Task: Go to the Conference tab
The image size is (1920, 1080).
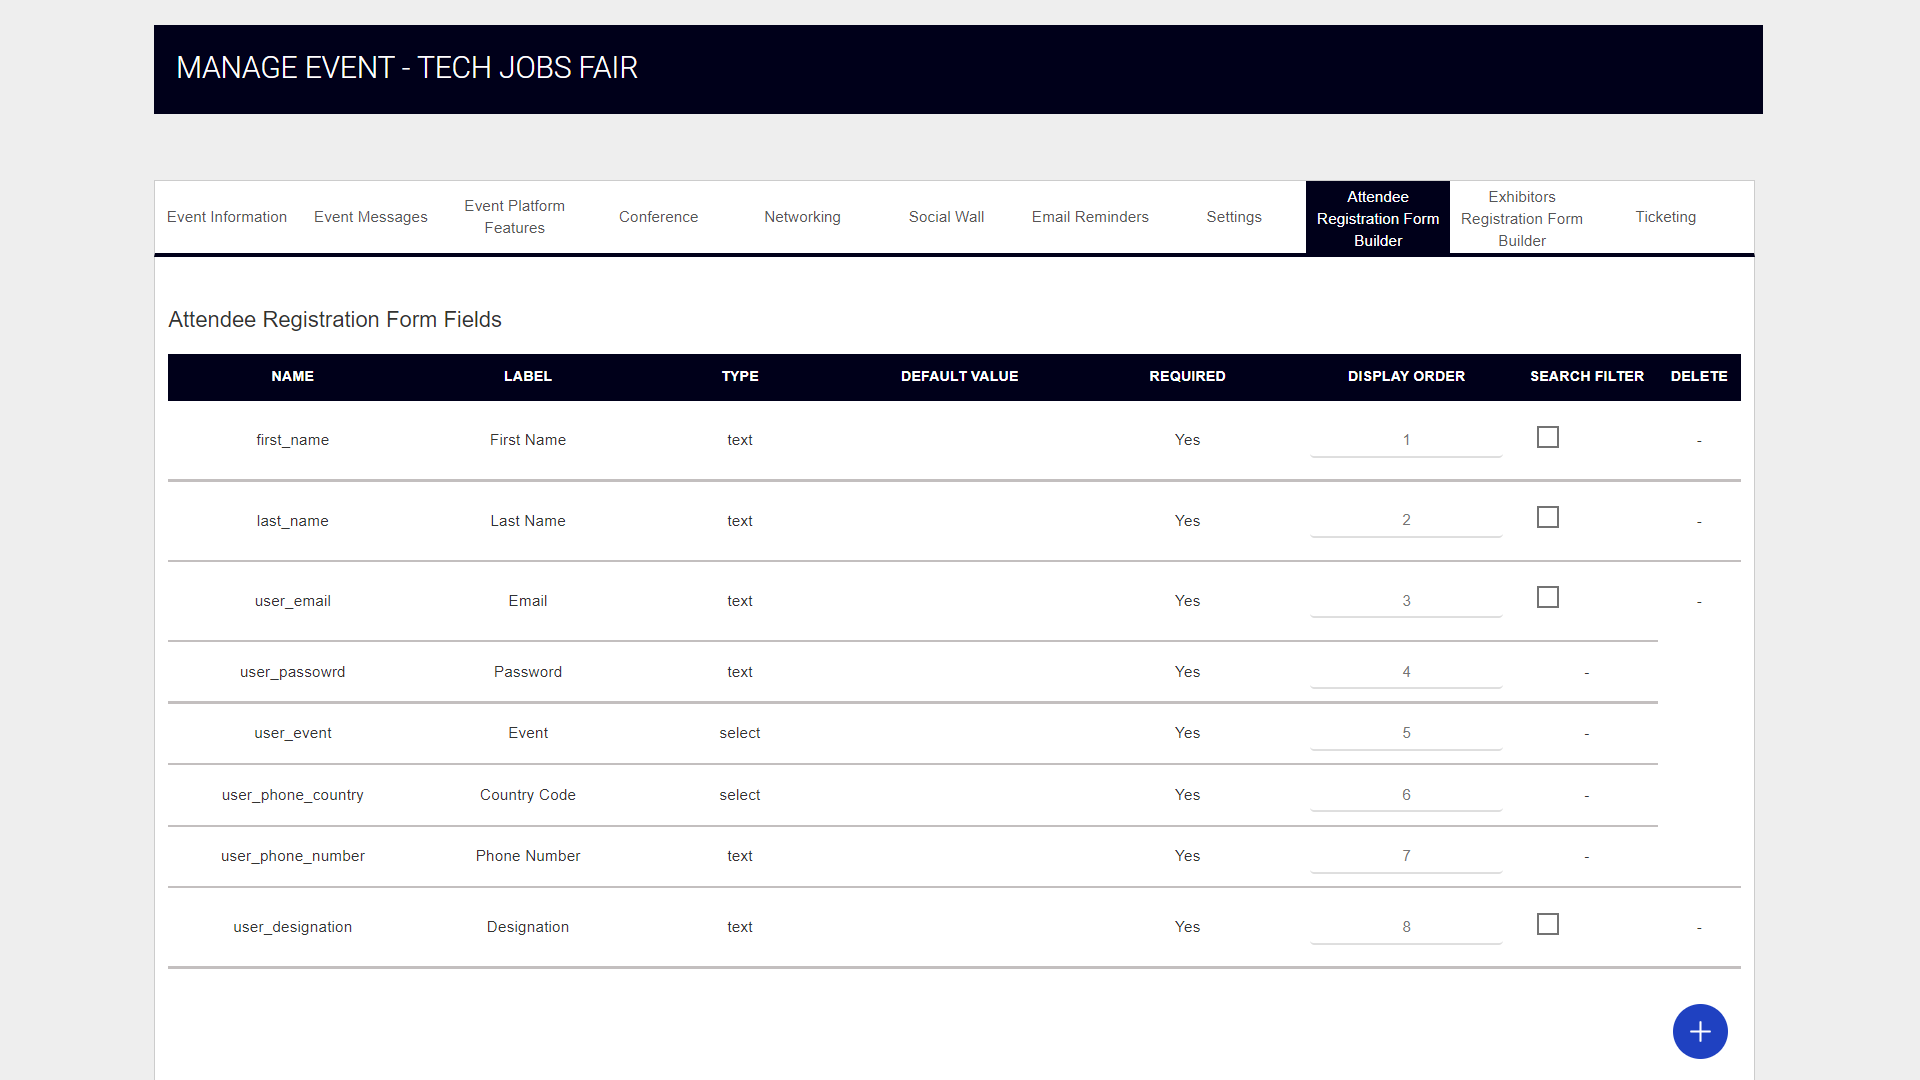Action: (659, 217)
